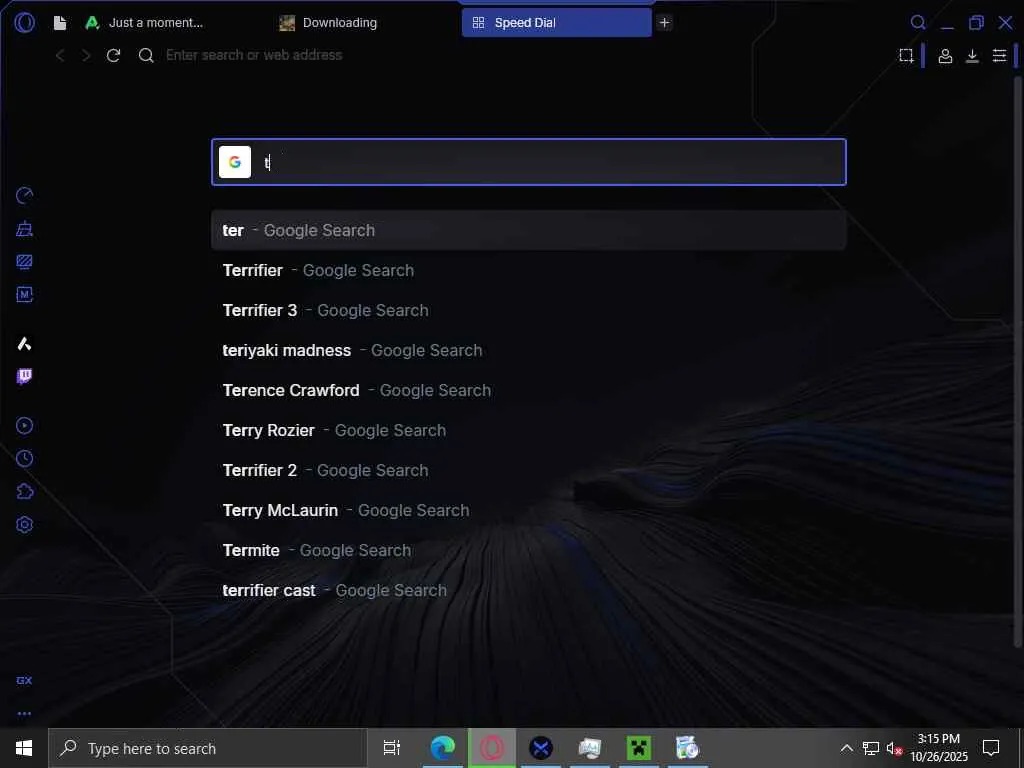Open the Aria AI sidebar icon
The width and height of the screenshot is (1024, 768).
[x=24, y=344]
